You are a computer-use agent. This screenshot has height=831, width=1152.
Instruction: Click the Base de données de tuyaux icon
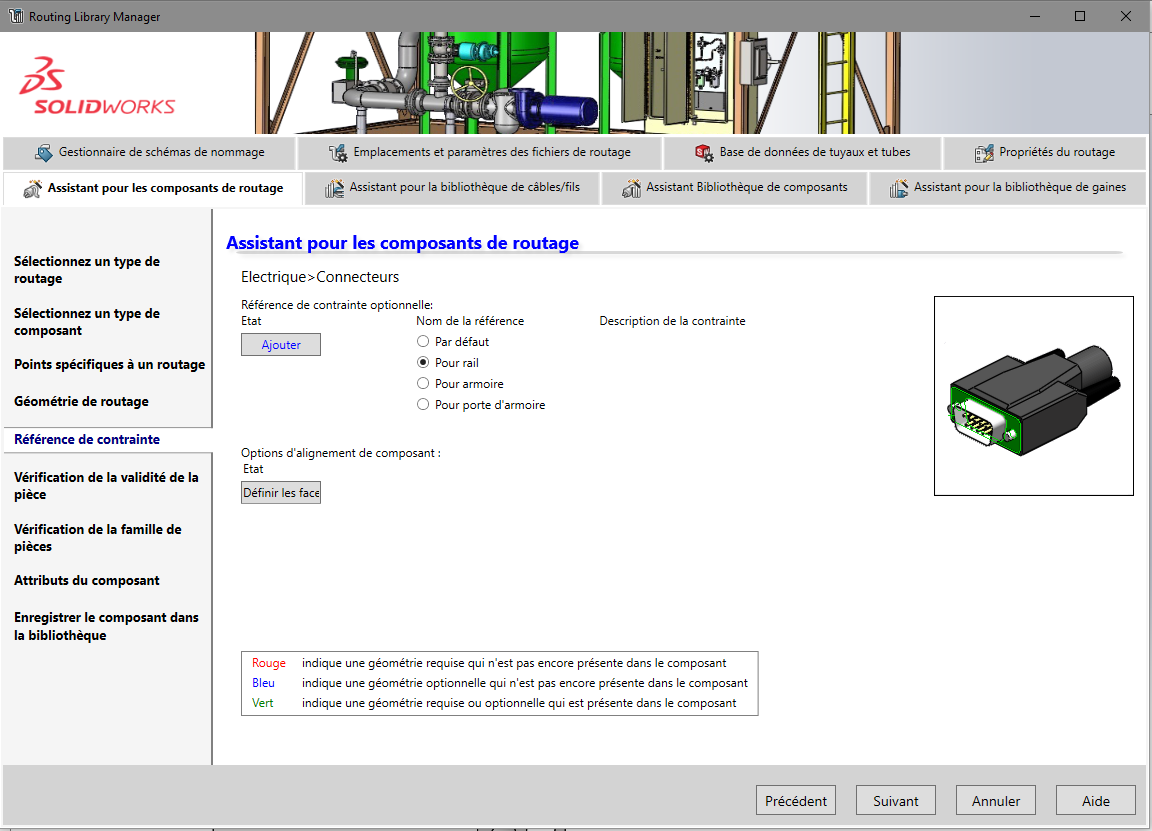pos(704,153)
